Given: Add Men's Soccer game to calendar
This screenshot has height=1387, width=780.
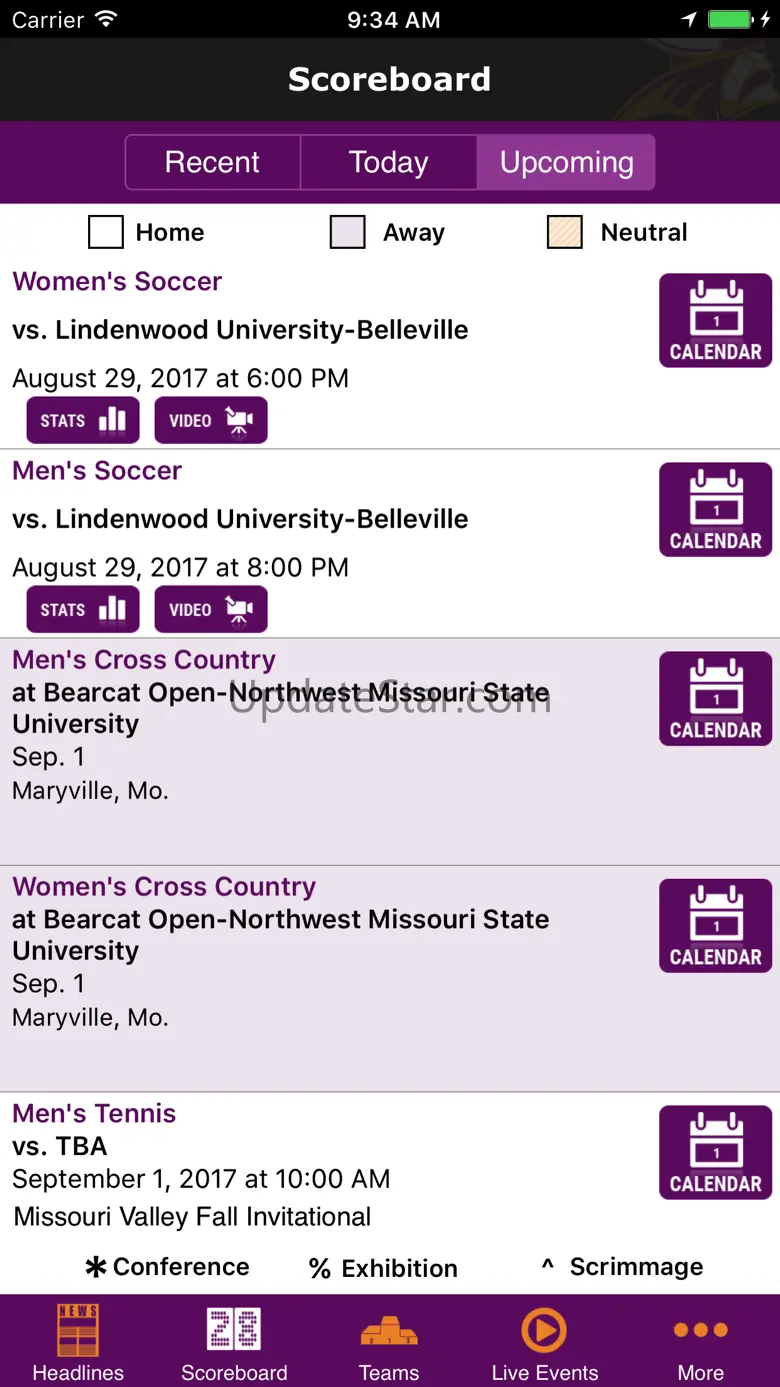Looking at the screenshot, I should tap(715, 509).
